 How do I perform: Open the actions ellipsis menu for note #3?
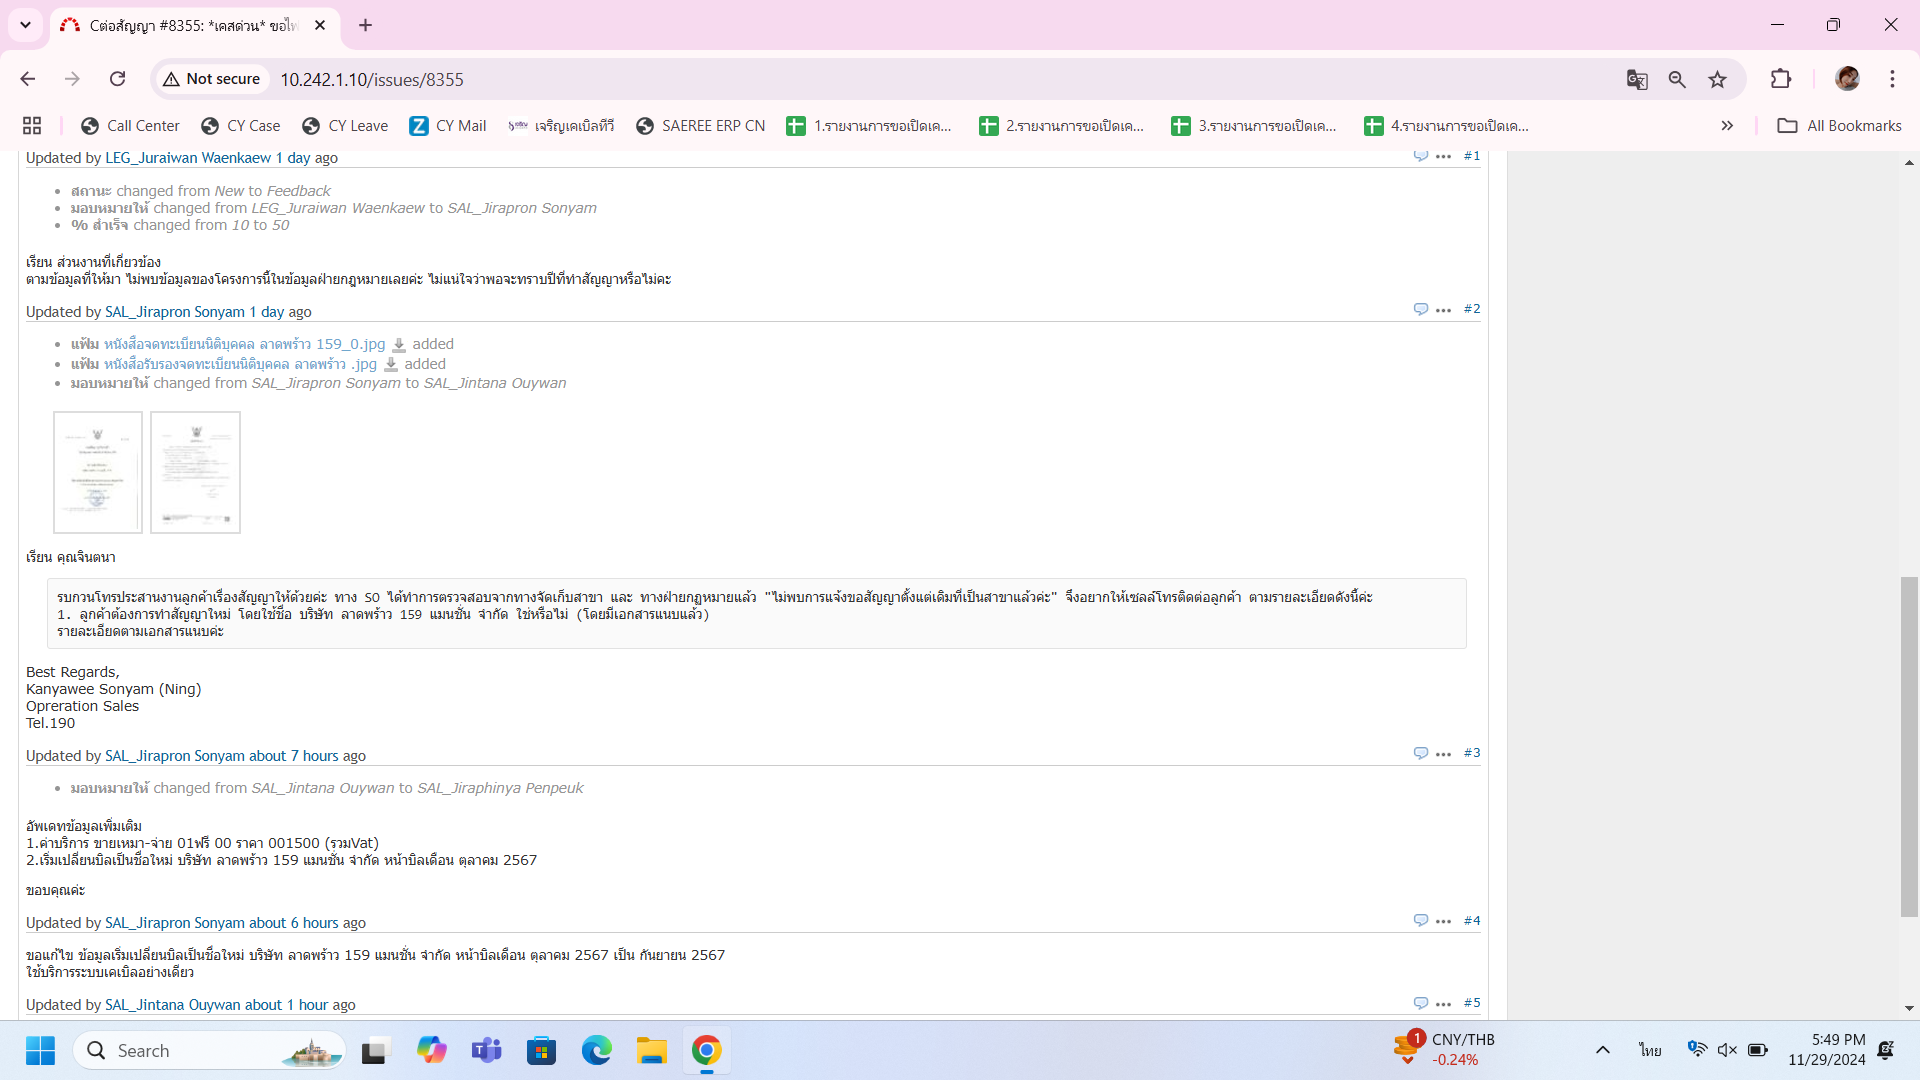pos(1443,754)
